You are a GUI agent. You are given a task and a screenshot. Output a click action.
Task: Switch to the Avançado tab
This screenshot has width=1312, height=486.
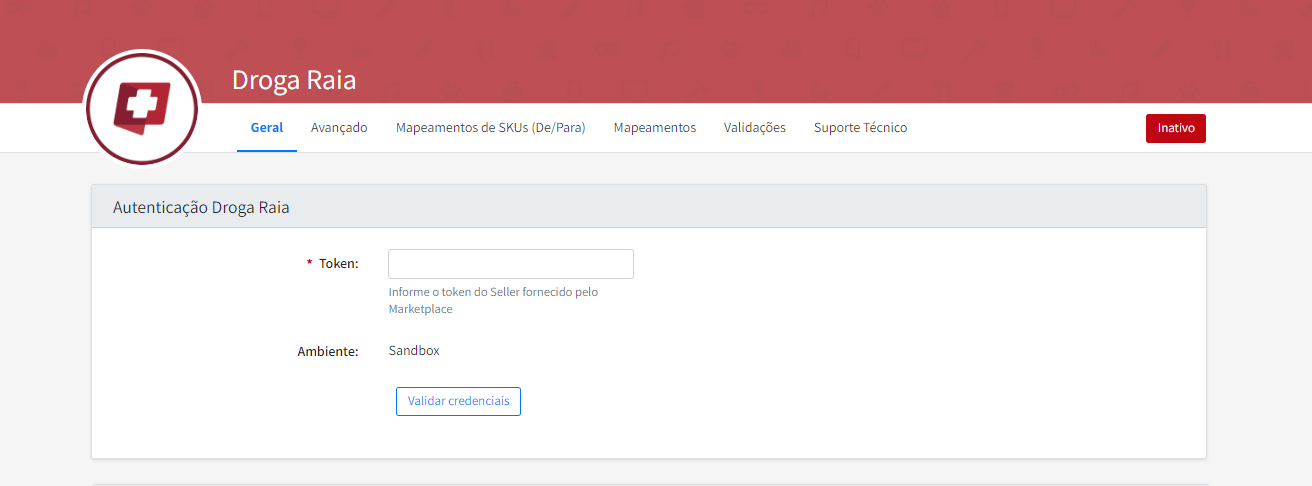(339, 128)
